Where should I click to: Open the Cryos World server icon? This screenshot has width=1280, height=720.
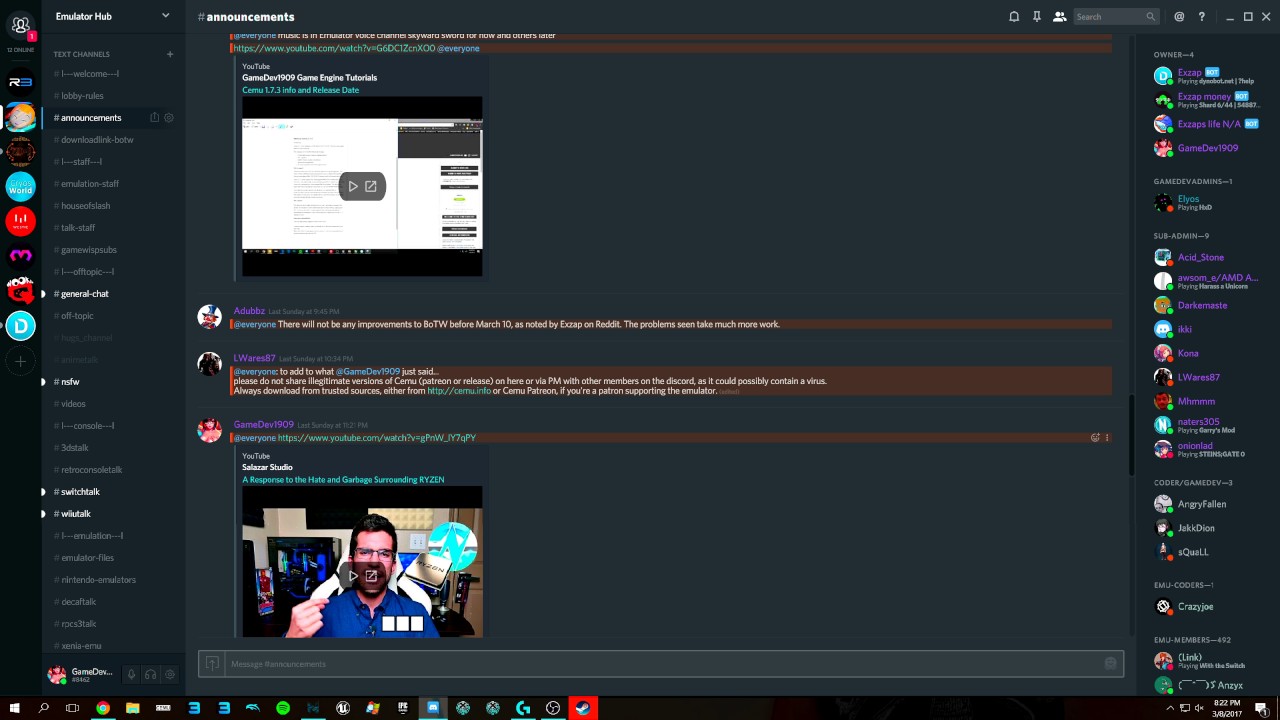pyautogui.click(x=20, y=186)
